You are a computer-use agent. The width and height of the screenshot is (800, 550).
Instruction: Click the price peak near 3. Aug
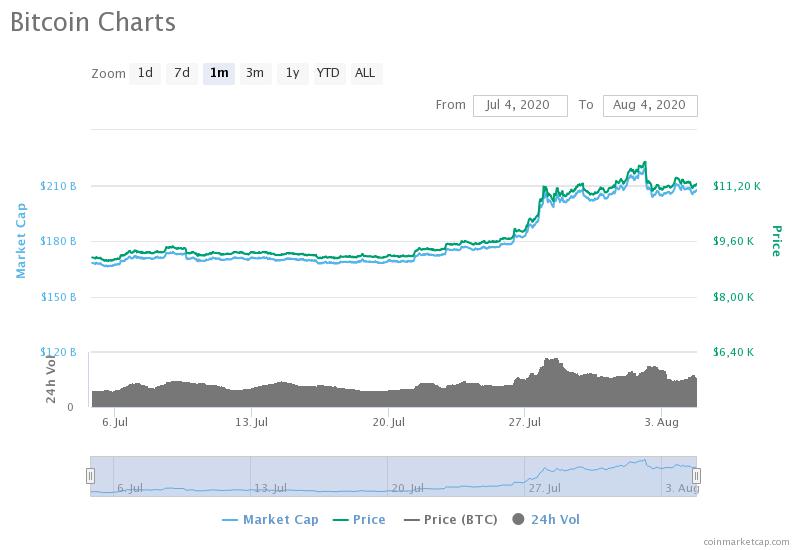coord(645,162)
